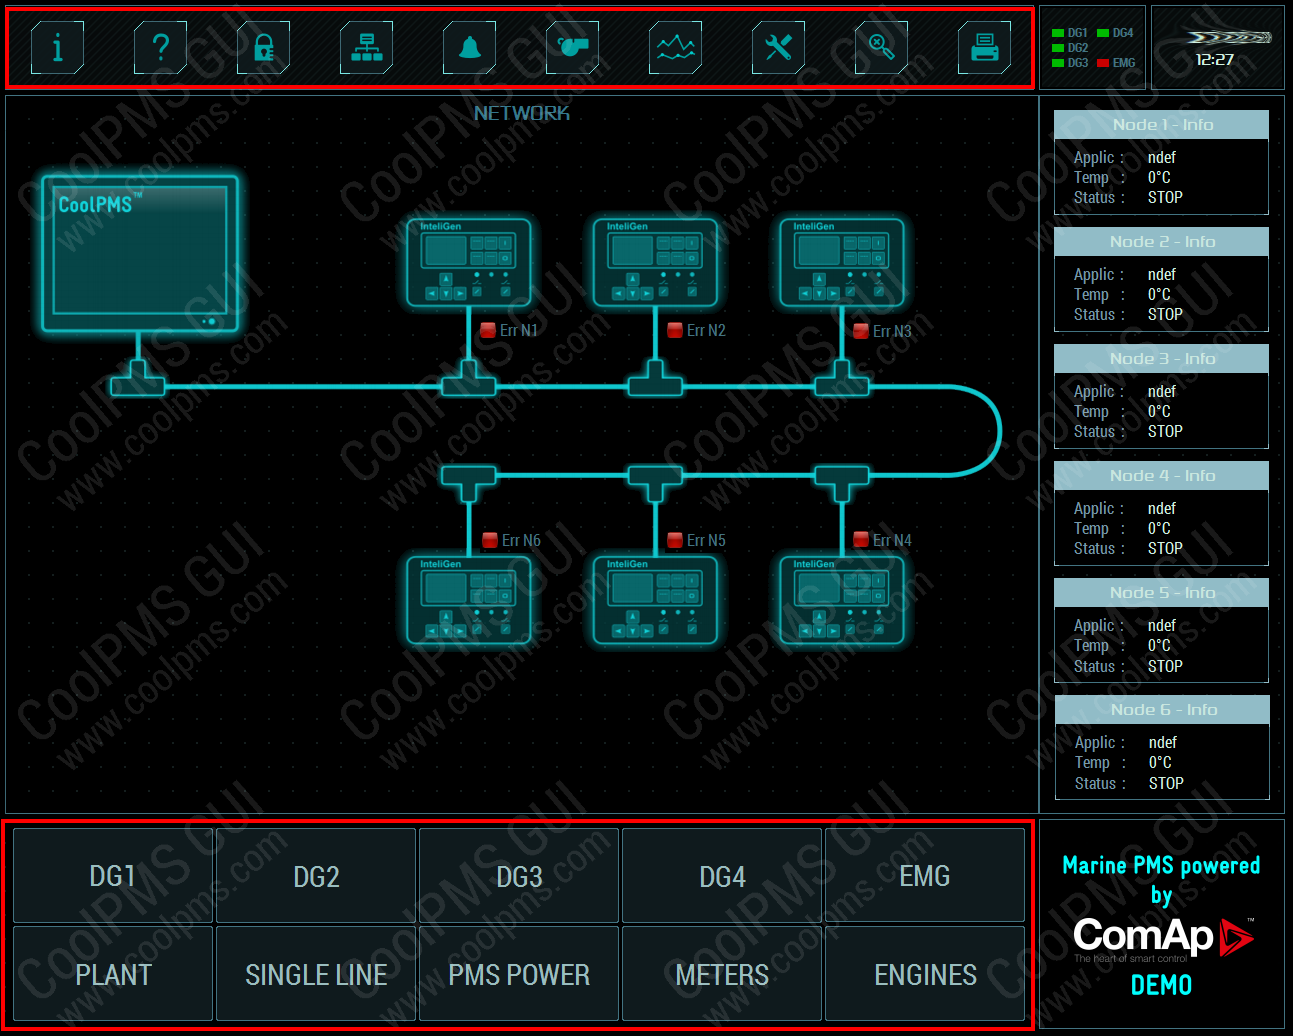Click the green DG3 status indicator
Screen dimensions: 1293x1036
tap(1058, 63)
